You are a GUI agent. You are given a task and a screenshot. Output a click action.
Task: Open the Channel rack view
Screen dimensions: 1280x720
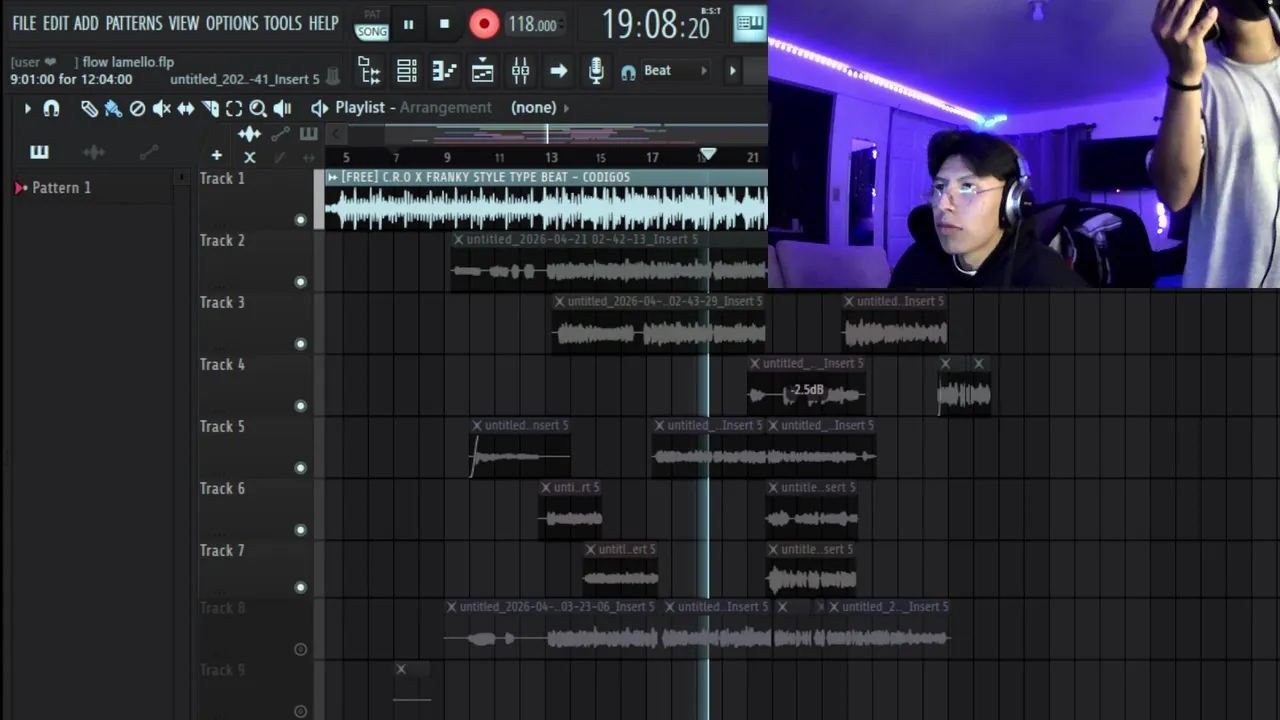[x=407, y=70]
